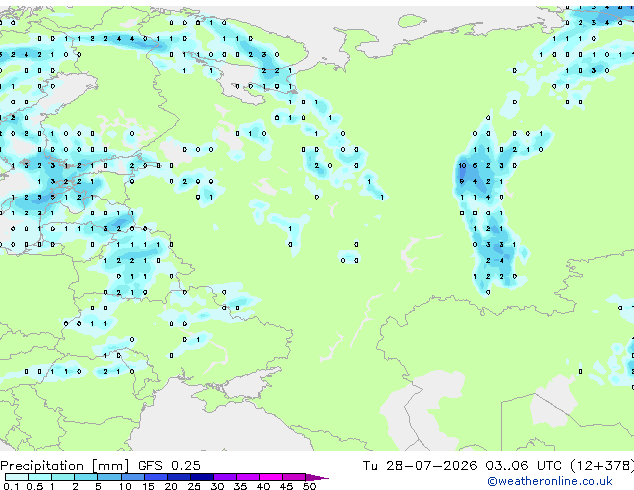Click the 30 label under the color scale

click(217, 486)
